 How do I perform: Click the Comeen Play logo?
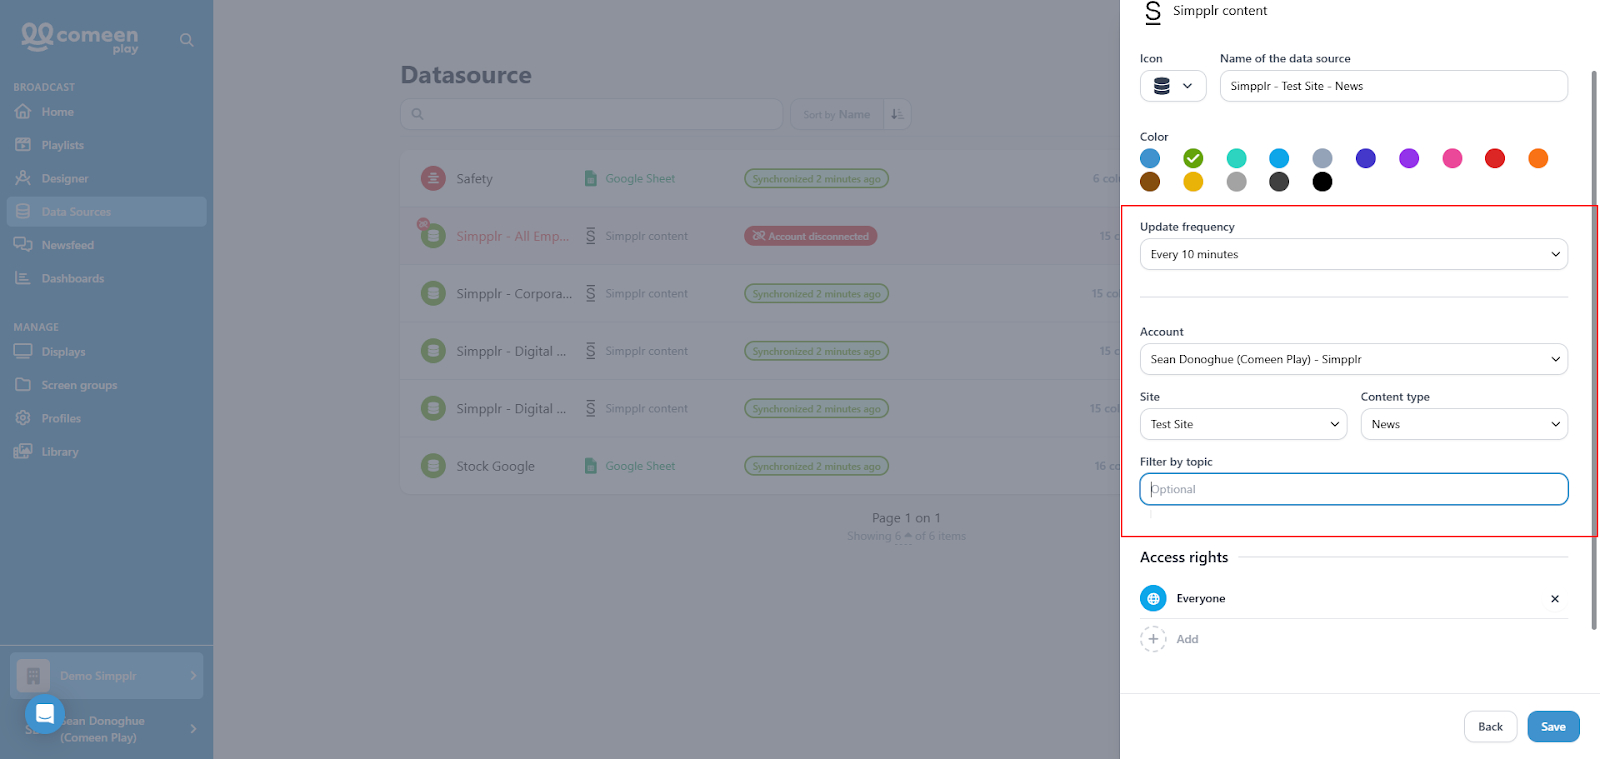(x=80, y=37)
